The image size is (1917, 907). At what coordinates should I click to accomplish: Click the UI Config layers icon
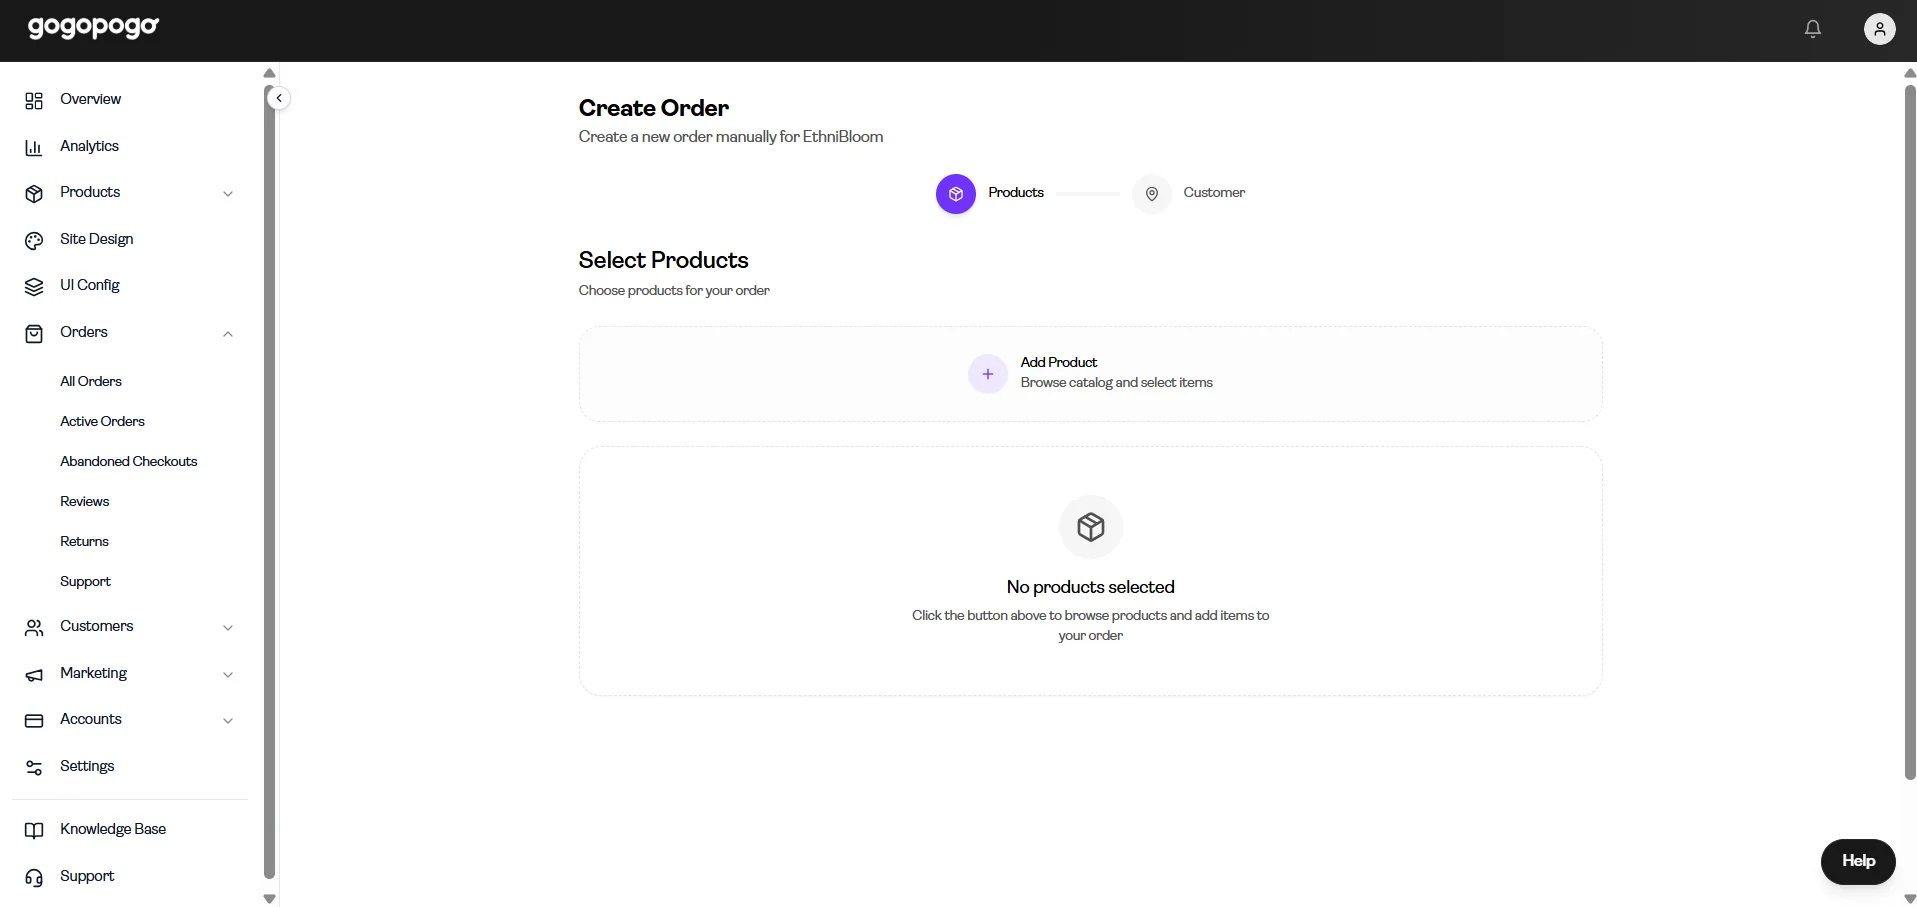point(34,286)
